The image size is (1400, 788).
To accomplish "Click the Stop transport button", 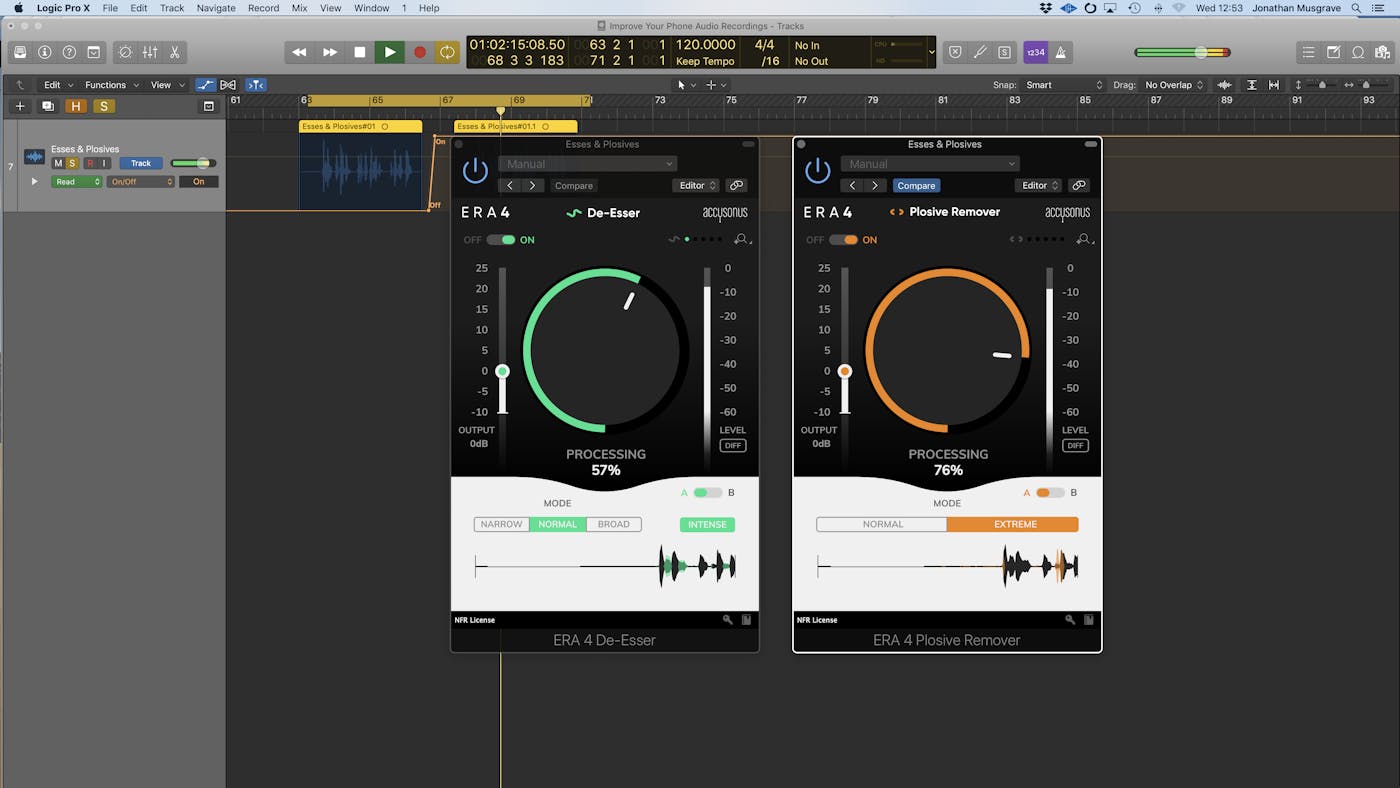I will tap(360, 52).
